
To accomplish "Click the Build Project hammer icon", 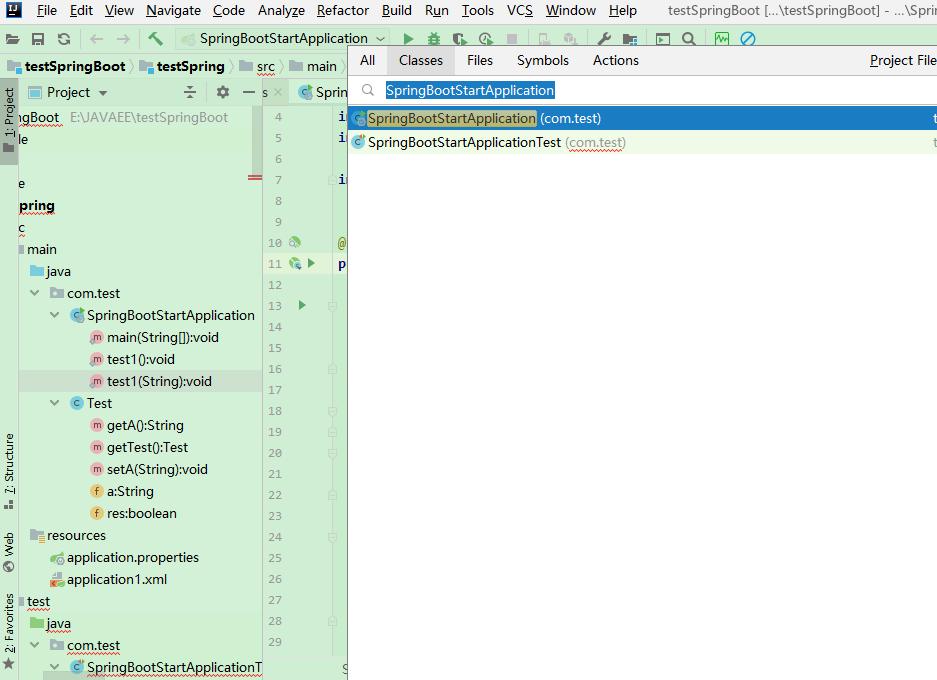I will [155, 39].
